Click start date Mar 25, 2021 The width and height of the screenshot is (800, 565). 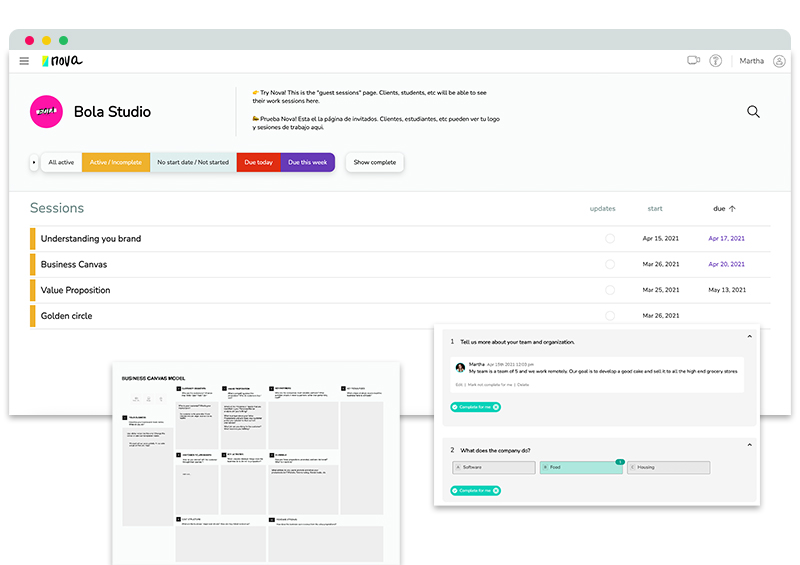(x=661, y=290)
